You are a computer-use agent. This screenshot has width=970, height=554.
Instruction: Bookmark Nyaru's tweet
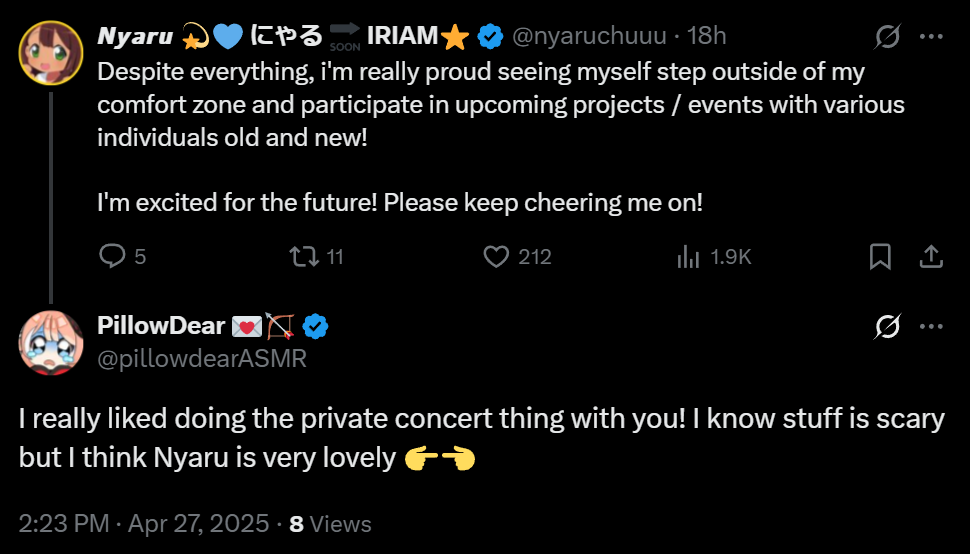[880, 256]
